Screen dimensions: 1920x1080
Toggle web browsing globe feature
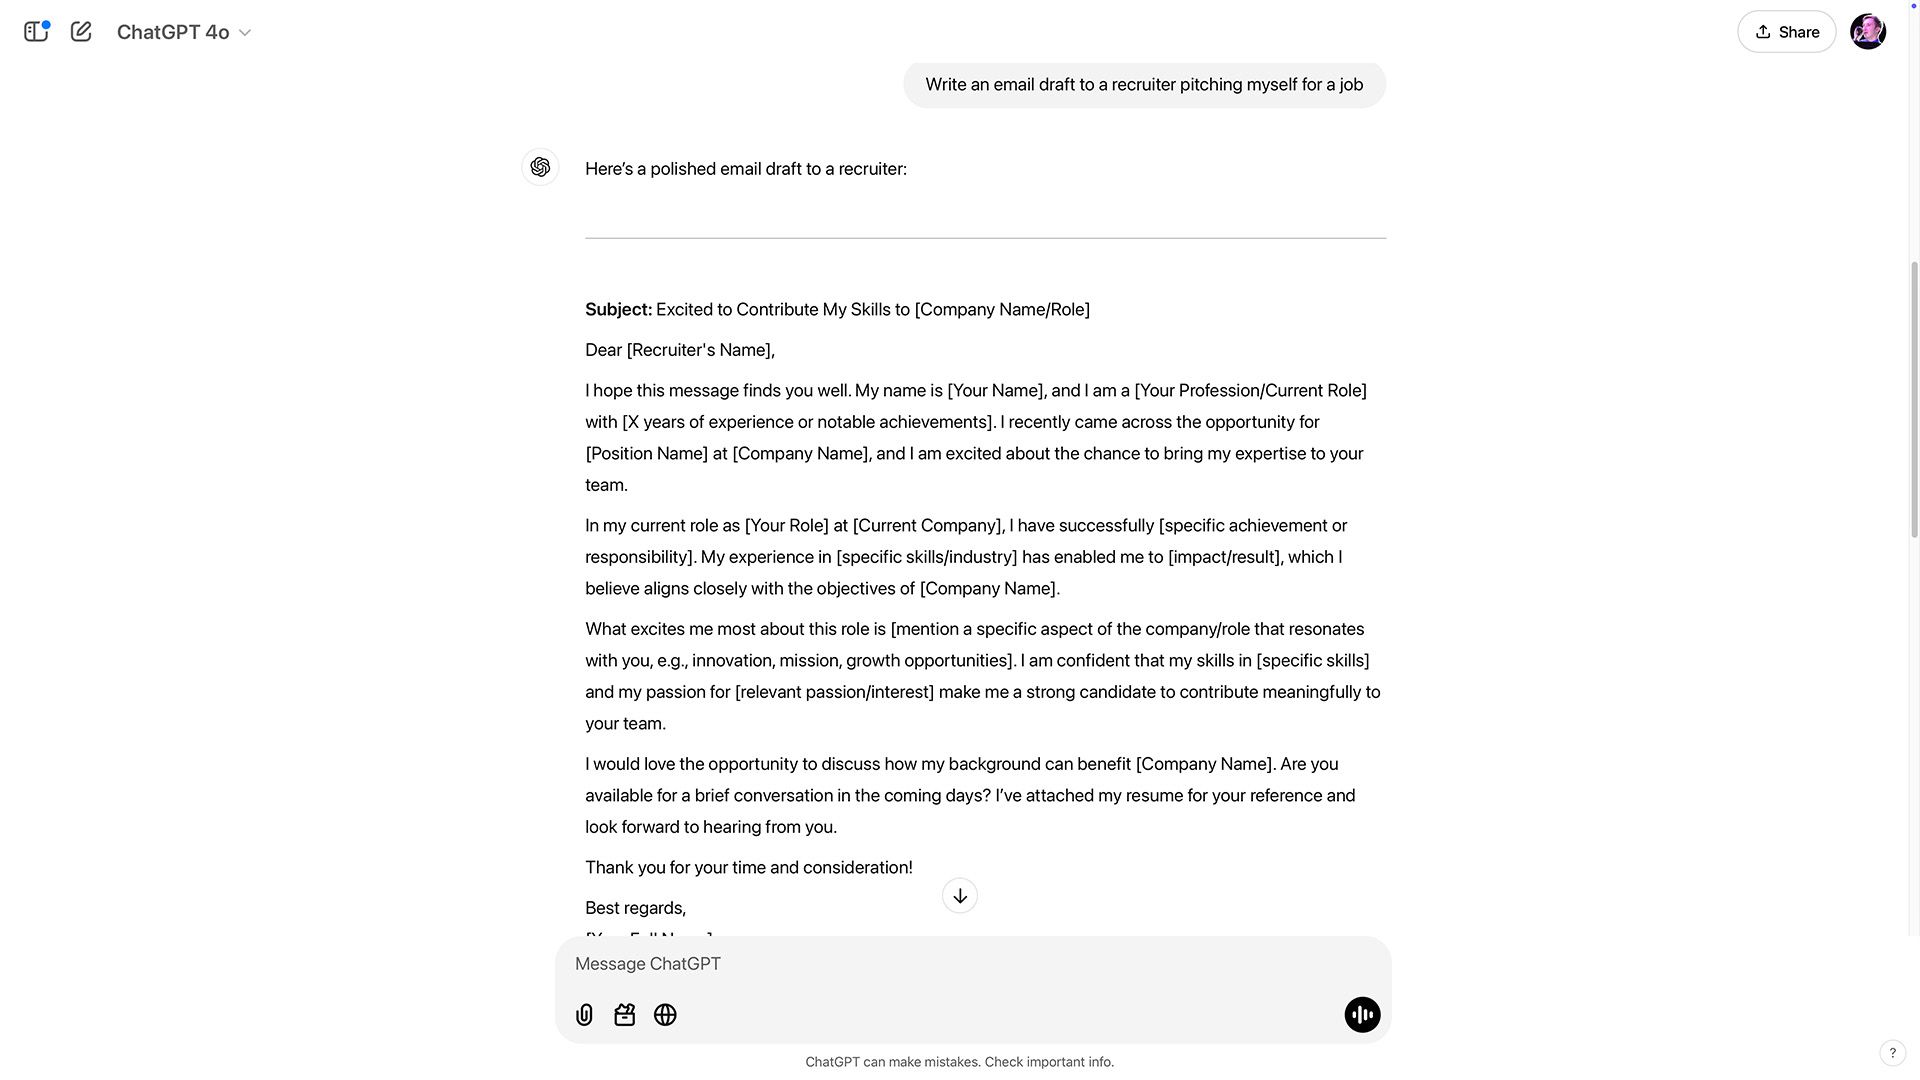click(665, 1014)
